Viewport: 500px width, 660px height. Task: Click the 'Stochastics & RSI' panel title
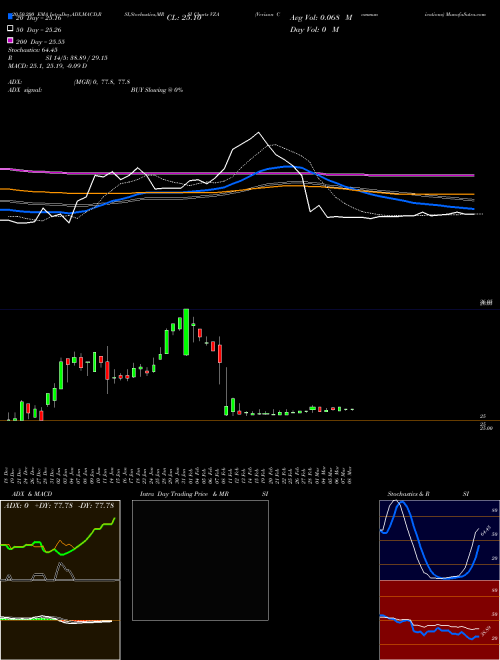[428, 494]
